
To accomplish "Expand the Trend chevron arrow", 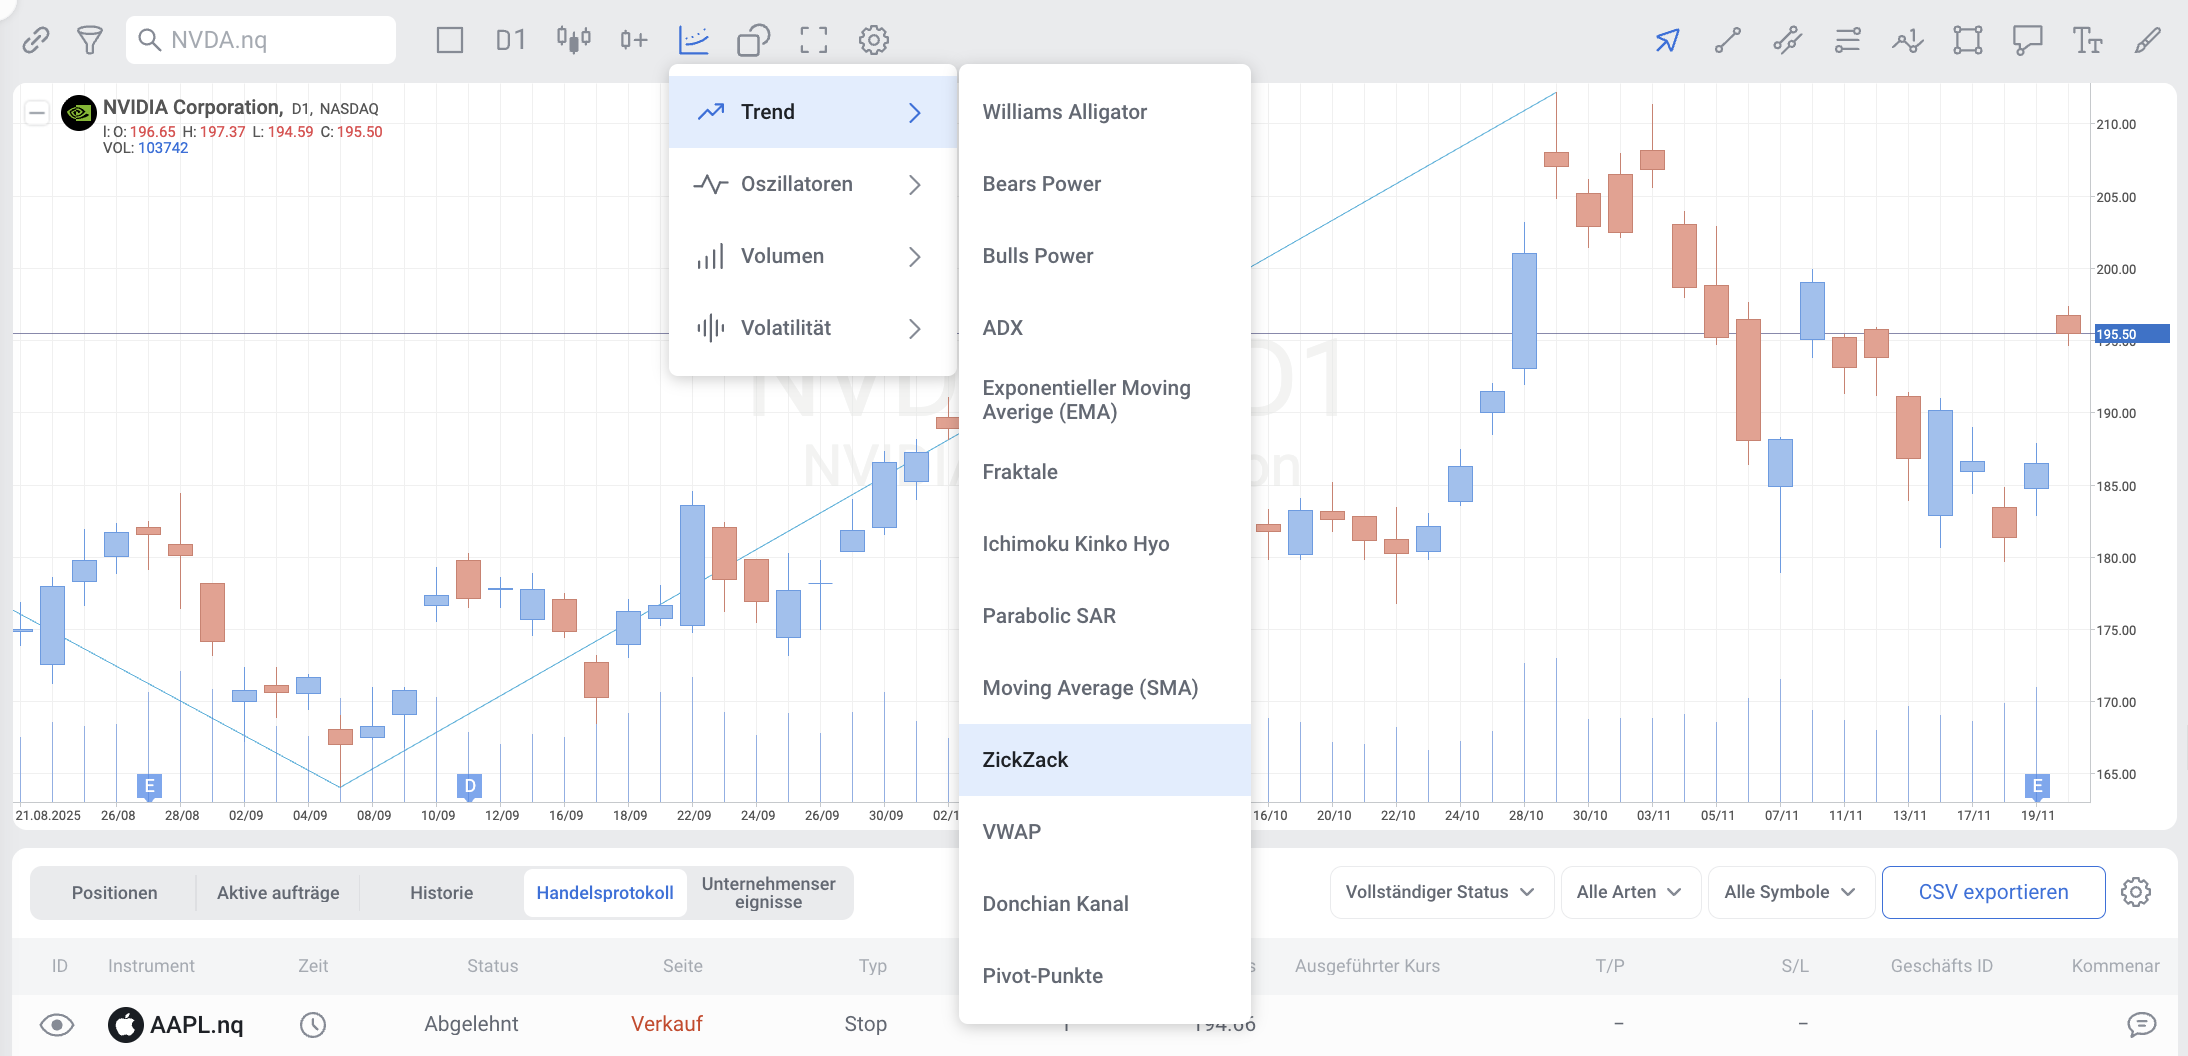I will click(914, 112).
